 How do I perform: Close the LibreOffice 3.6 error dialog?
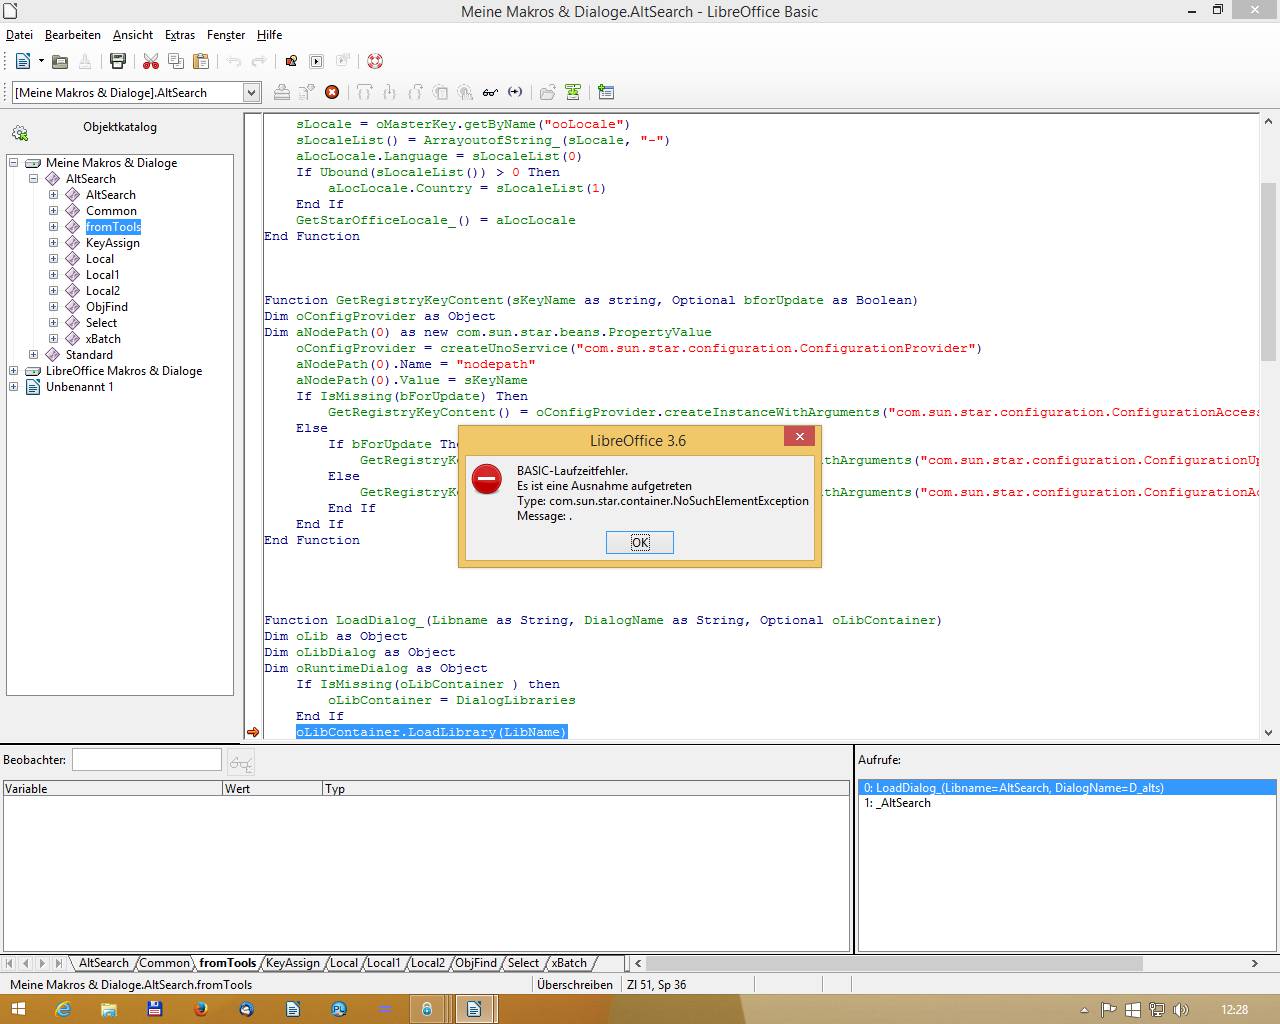tap(799, 437)
